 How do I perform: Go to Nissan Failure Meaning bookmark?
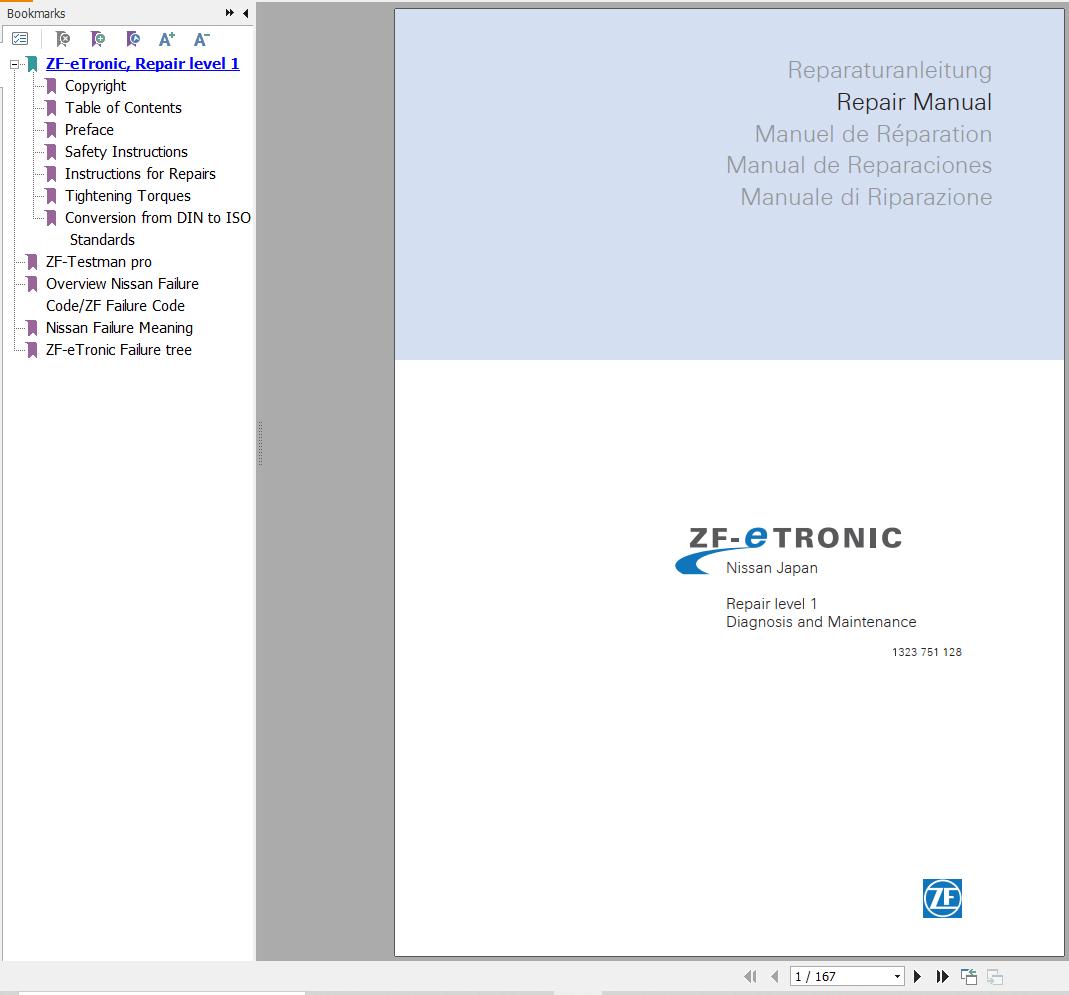click(x=119, y=328)
